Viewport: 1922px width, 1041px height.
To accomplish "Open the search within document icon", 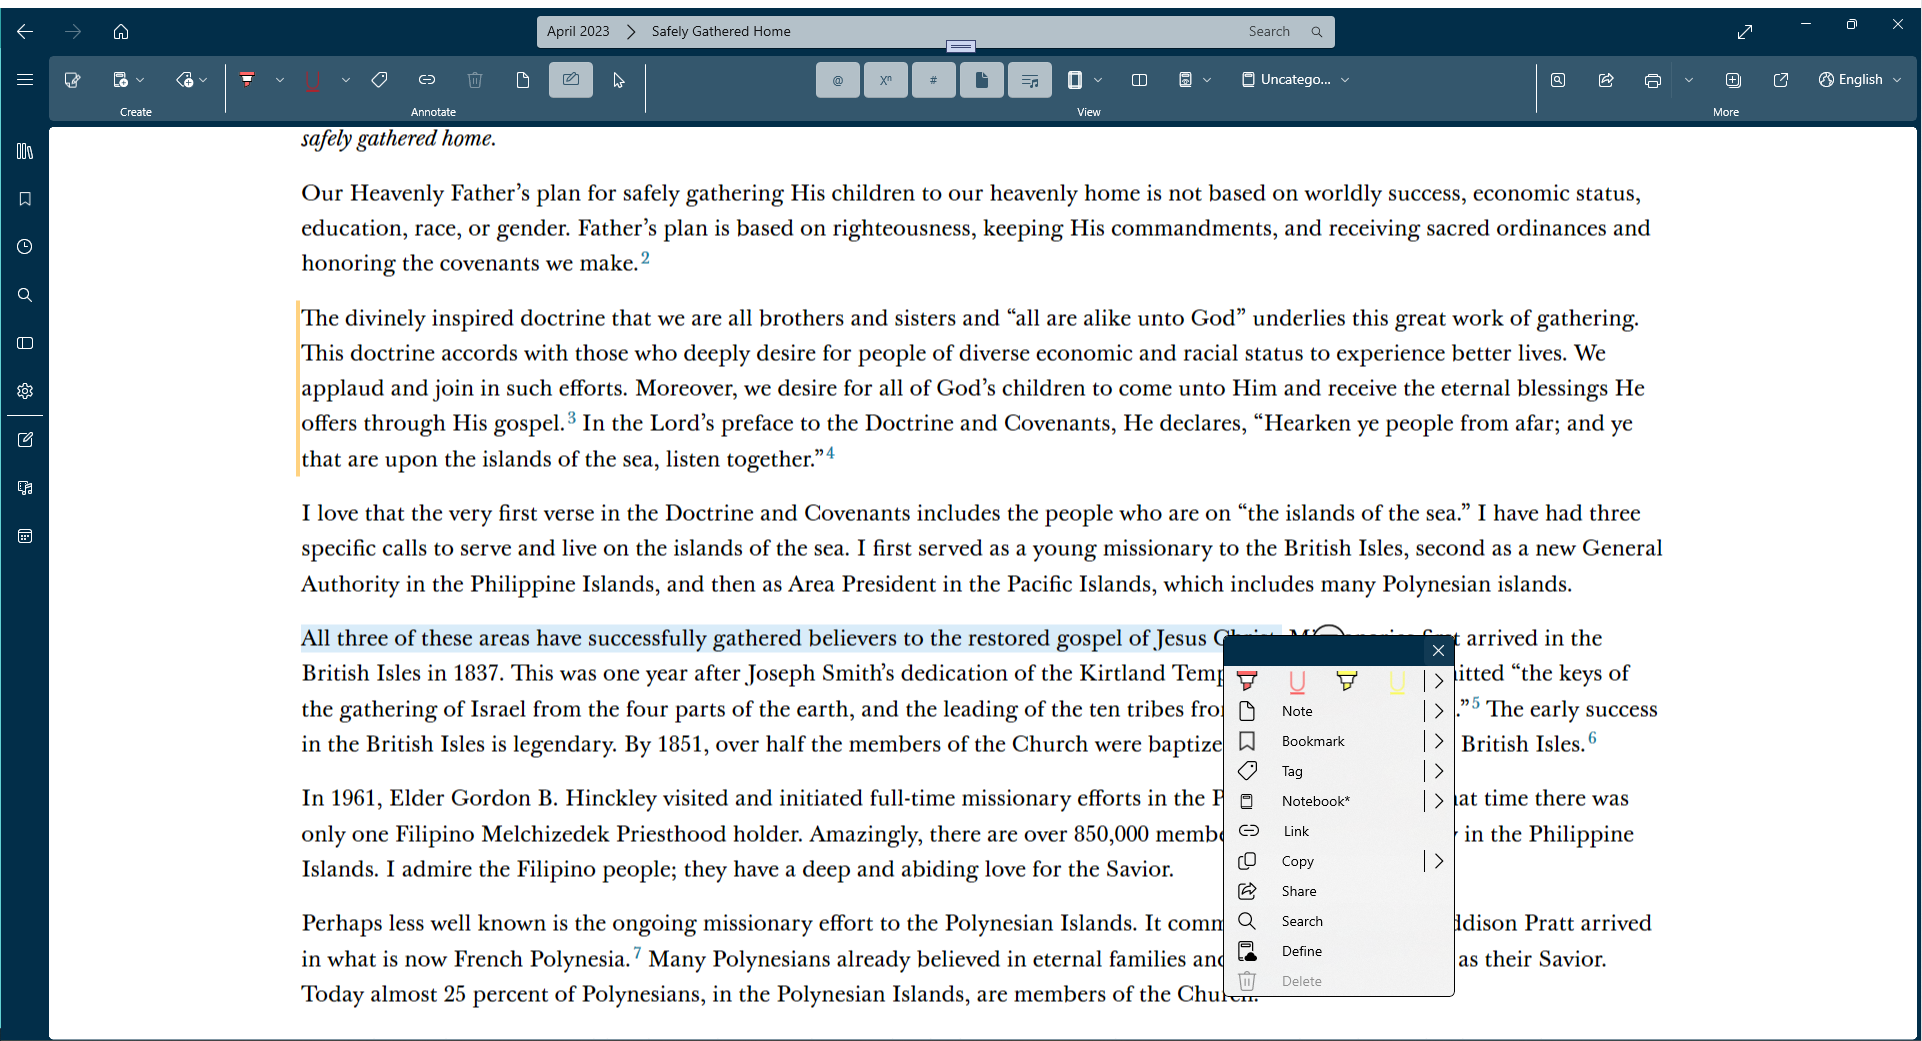I will pyautogui.click(x=1558, y=80).
